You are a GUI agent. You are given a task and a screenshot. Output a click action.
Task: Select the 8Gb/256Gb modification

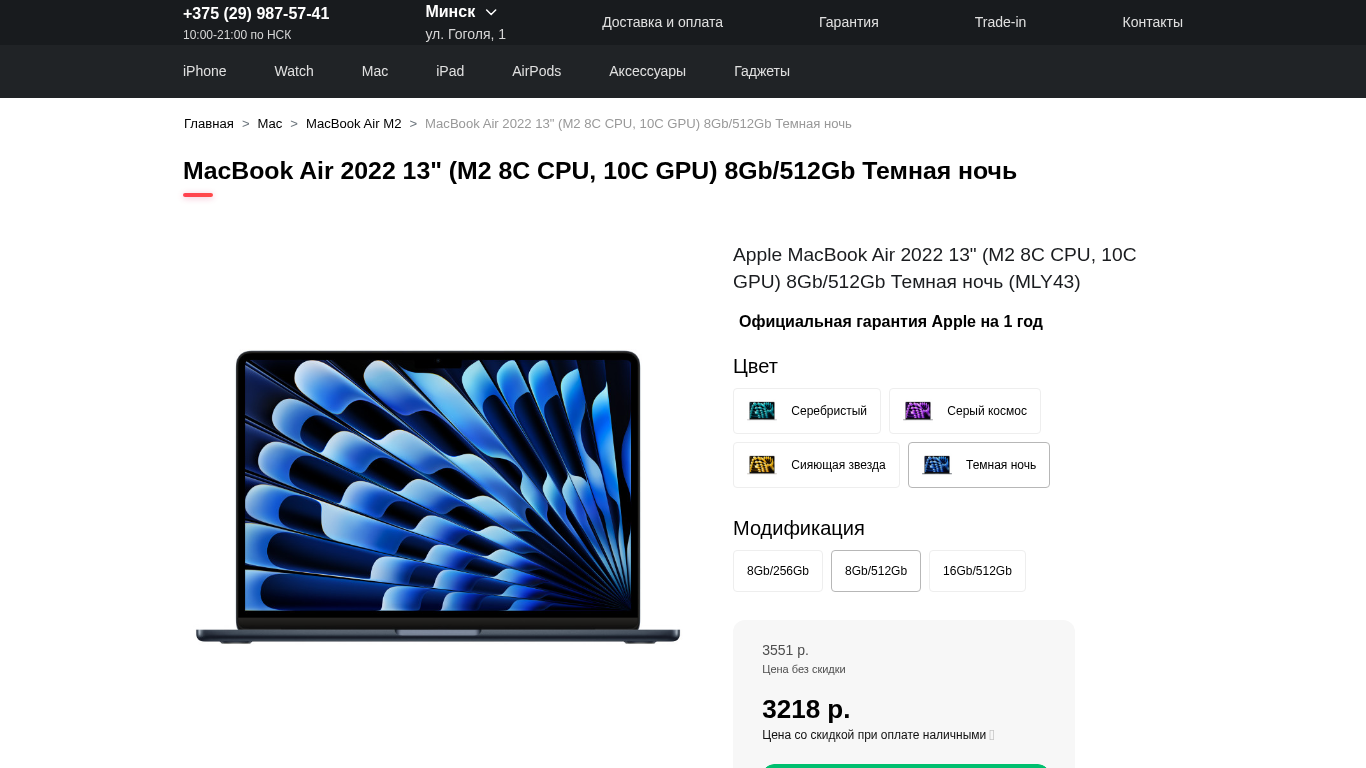pyautogui.click(x=778, y=571)
